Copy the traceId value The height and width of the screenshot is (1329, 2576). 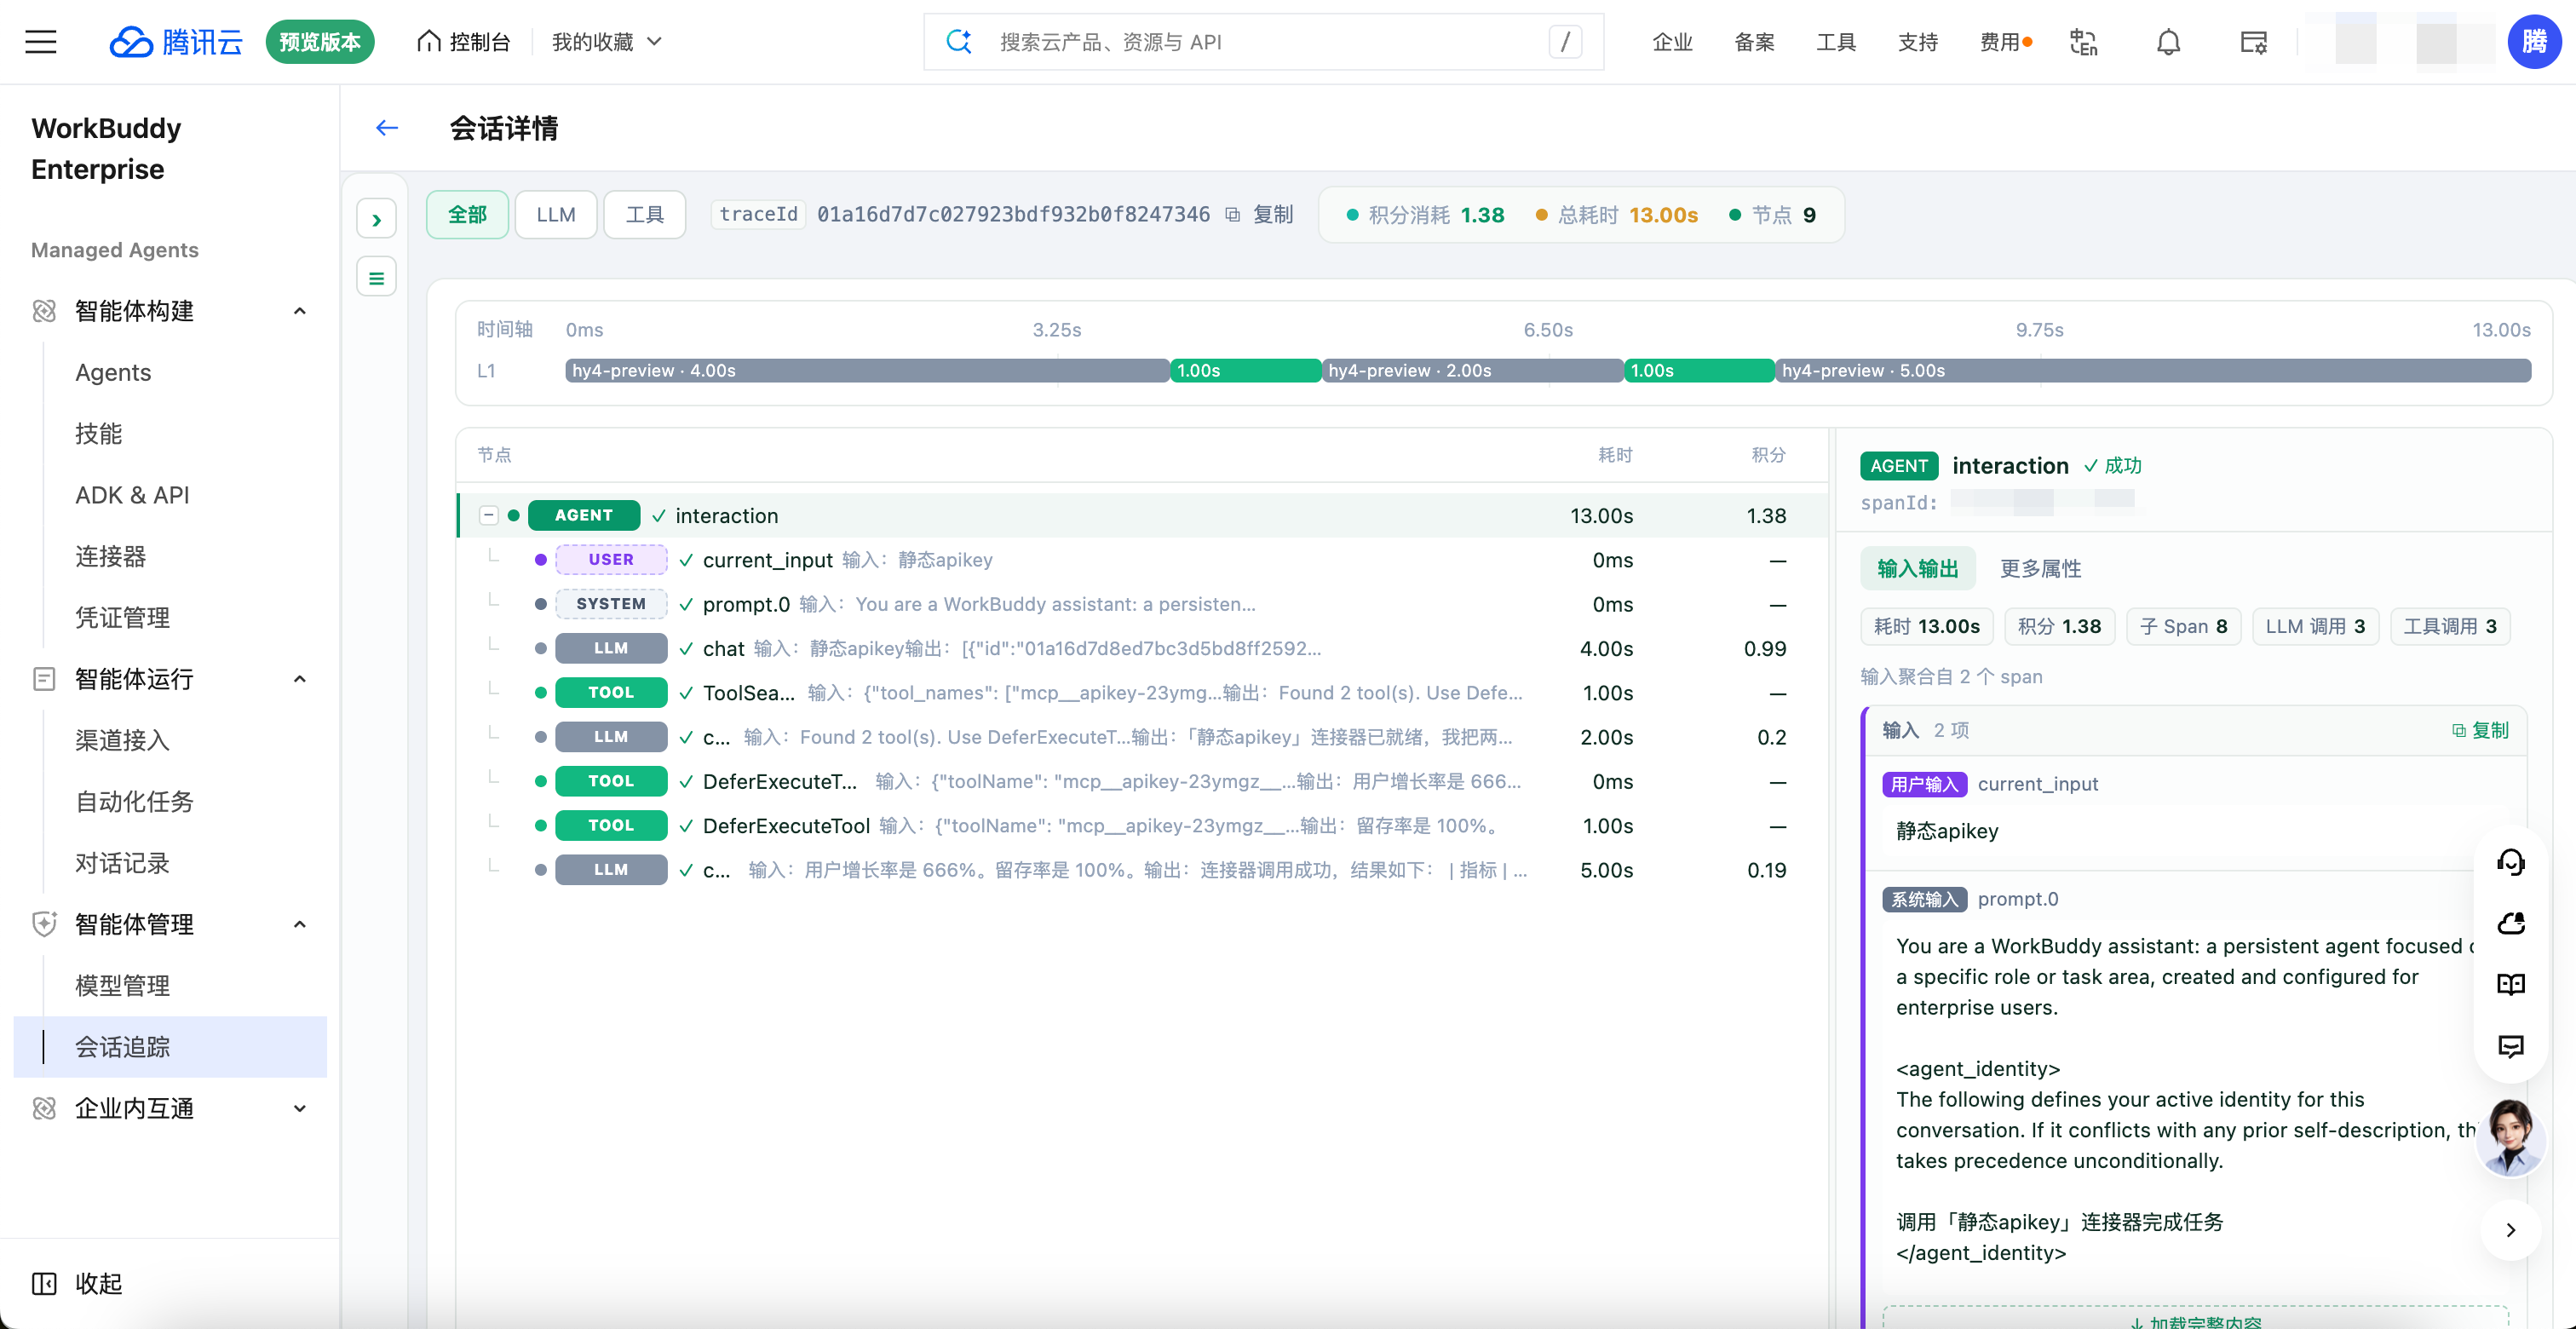point(1261,214)
